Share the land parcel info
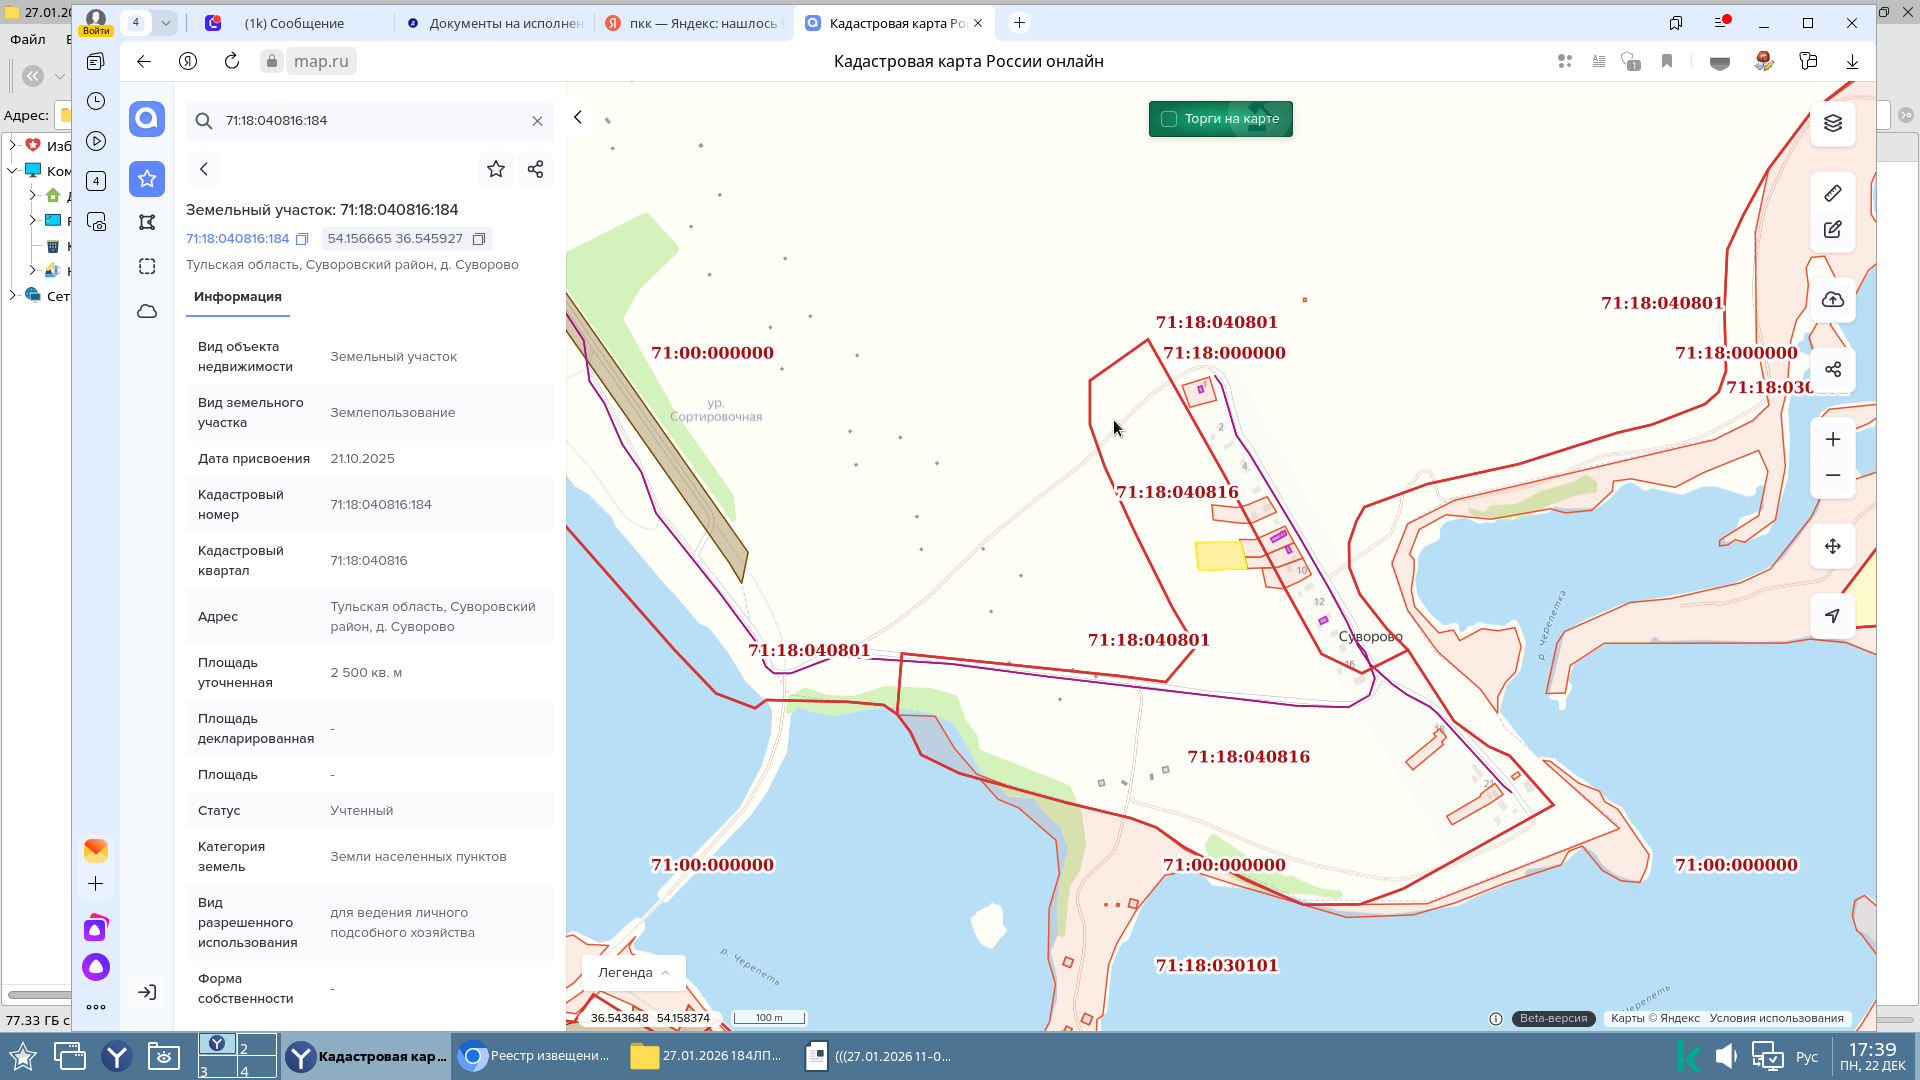 click(x=535, y=169)
